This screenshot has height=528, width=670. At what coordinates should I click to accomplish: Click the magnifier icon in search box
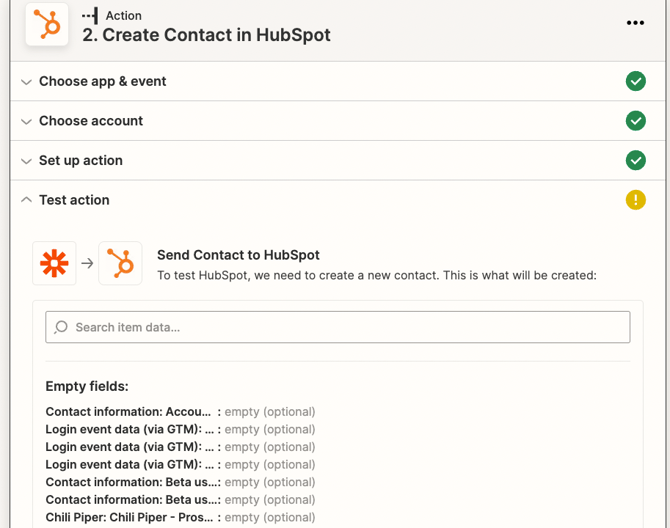tap(62, 327)
